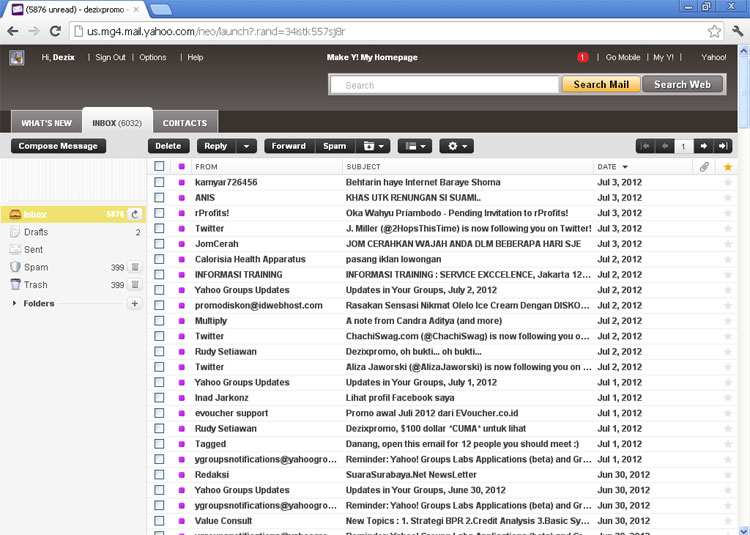
Task: Click the Forward button
Action: tap(289, 146)
